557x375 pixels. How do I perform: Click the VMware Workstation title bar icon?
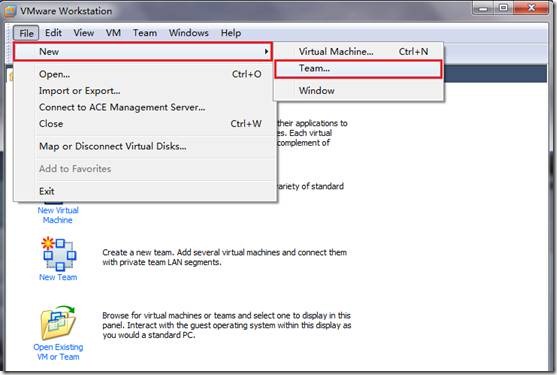tap(10, 11)
